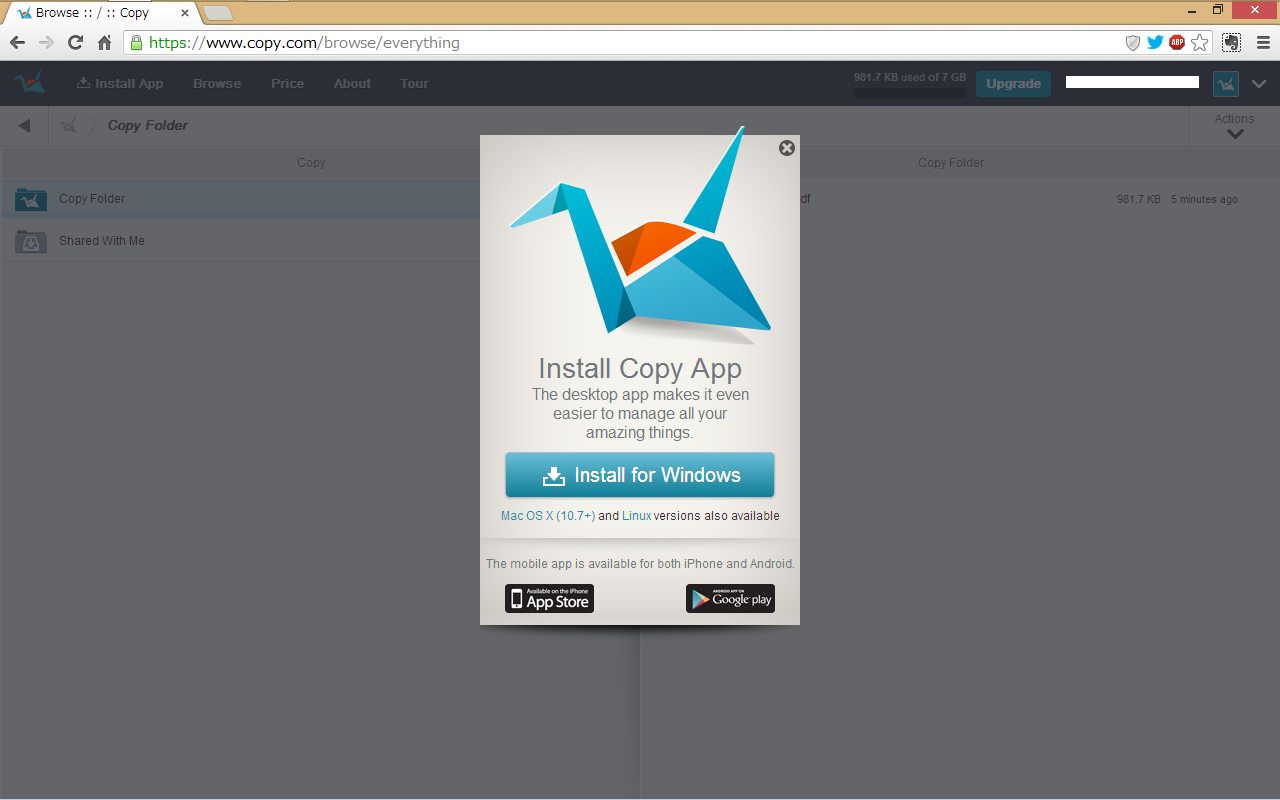
Task: Open the About menu item
Action: click(x=352, y=84)
